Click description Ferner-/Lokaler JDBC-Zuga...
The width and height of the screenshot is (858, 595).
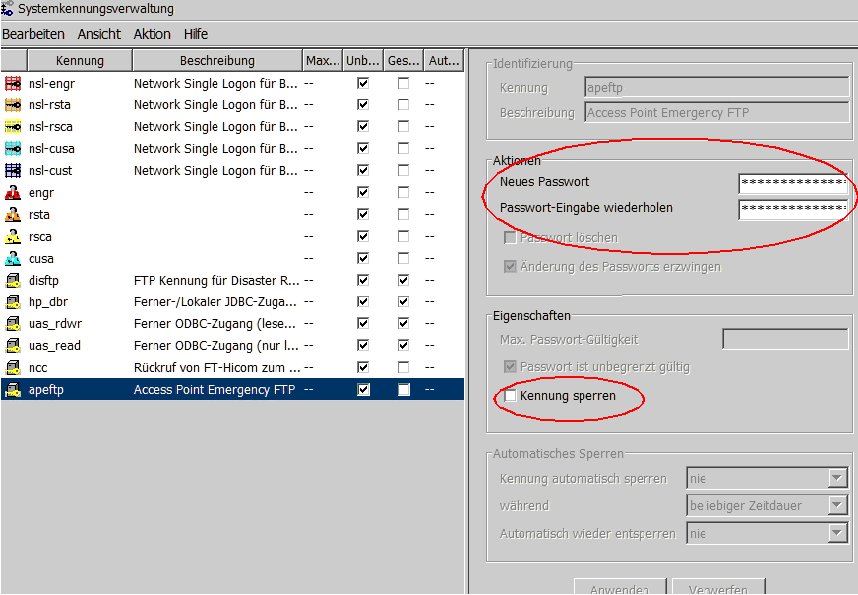tap(215, 302)
